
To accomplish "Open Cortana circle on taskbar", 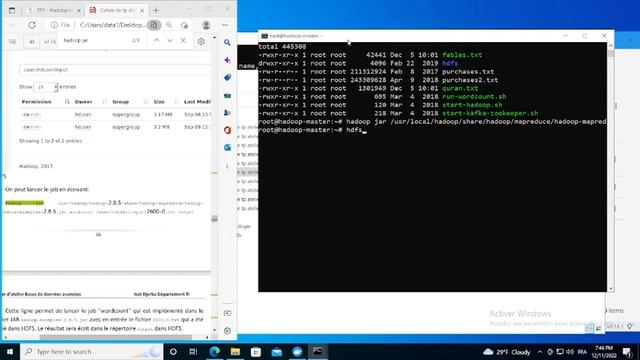I will click(x=173, y=351).
